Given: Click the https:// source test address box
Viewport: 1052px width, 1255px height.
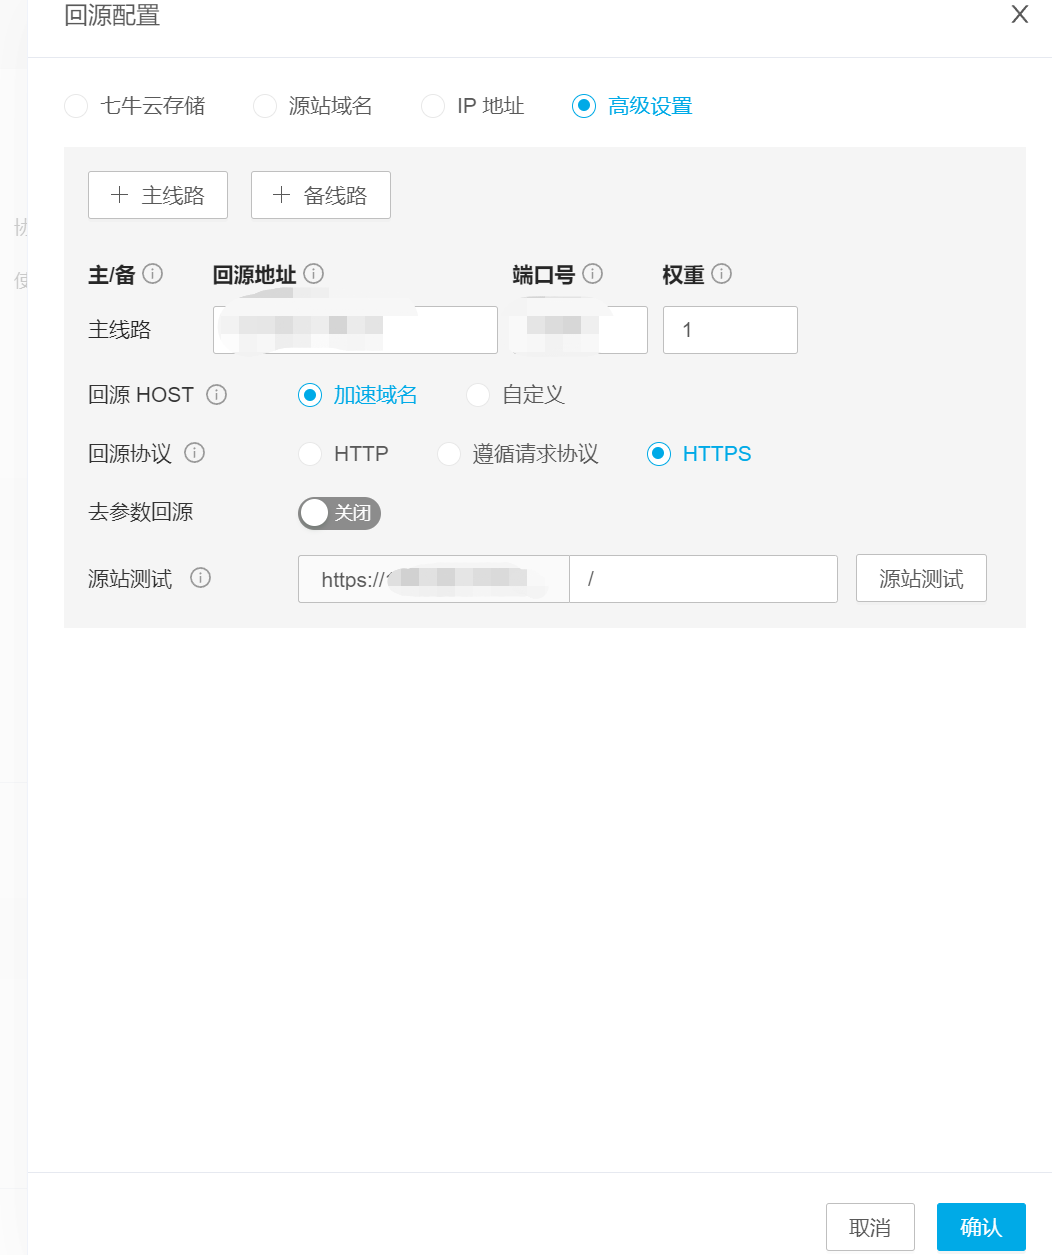Looking at the screenshot, I should pyautogui.click(x=434, y=579).
